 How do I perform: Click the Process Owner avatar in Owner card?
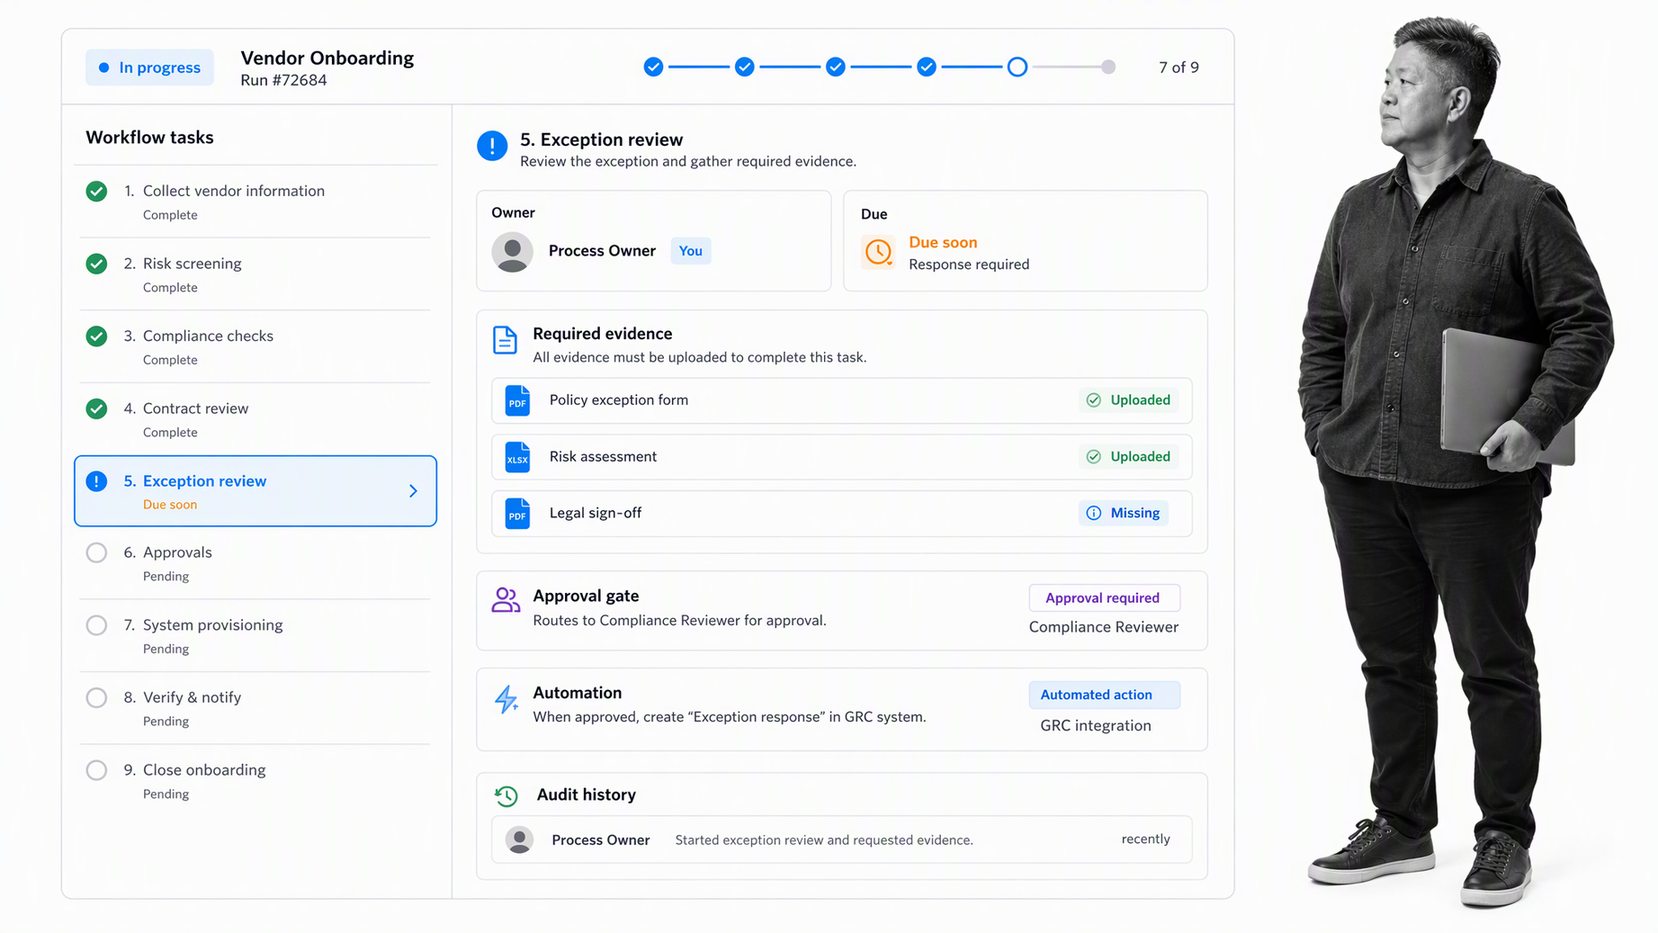(512, 252)
